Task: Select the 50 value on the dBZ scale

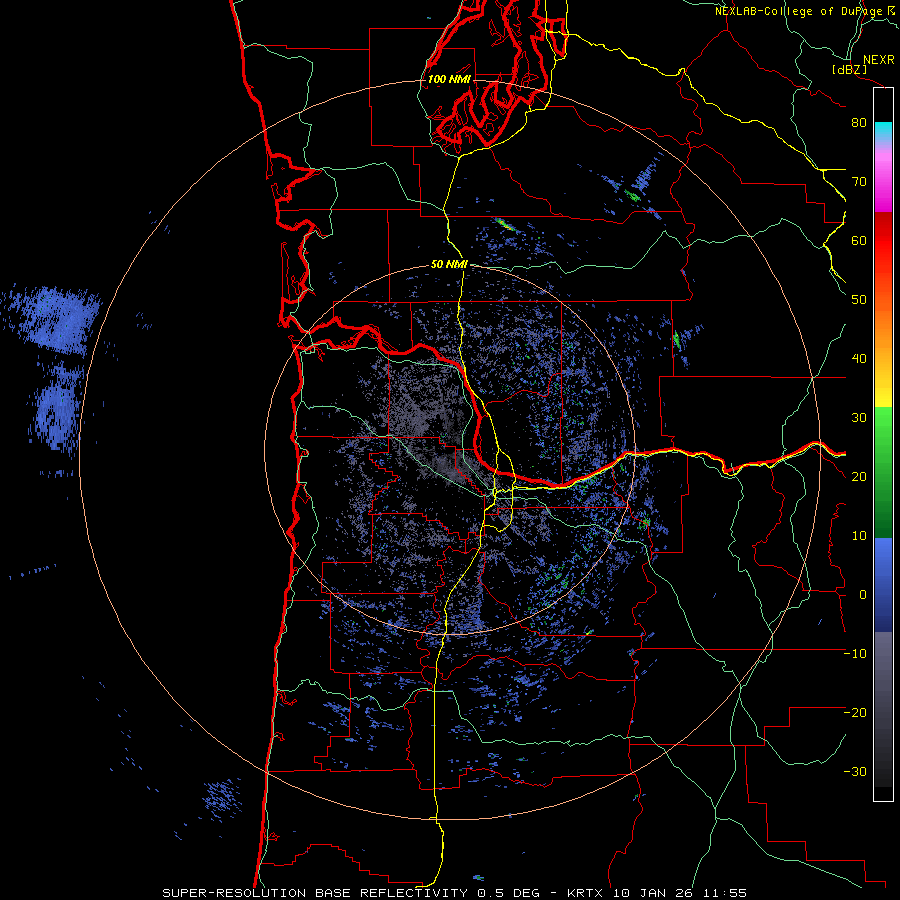Action: pyautogui.click(x=859, y=300)
